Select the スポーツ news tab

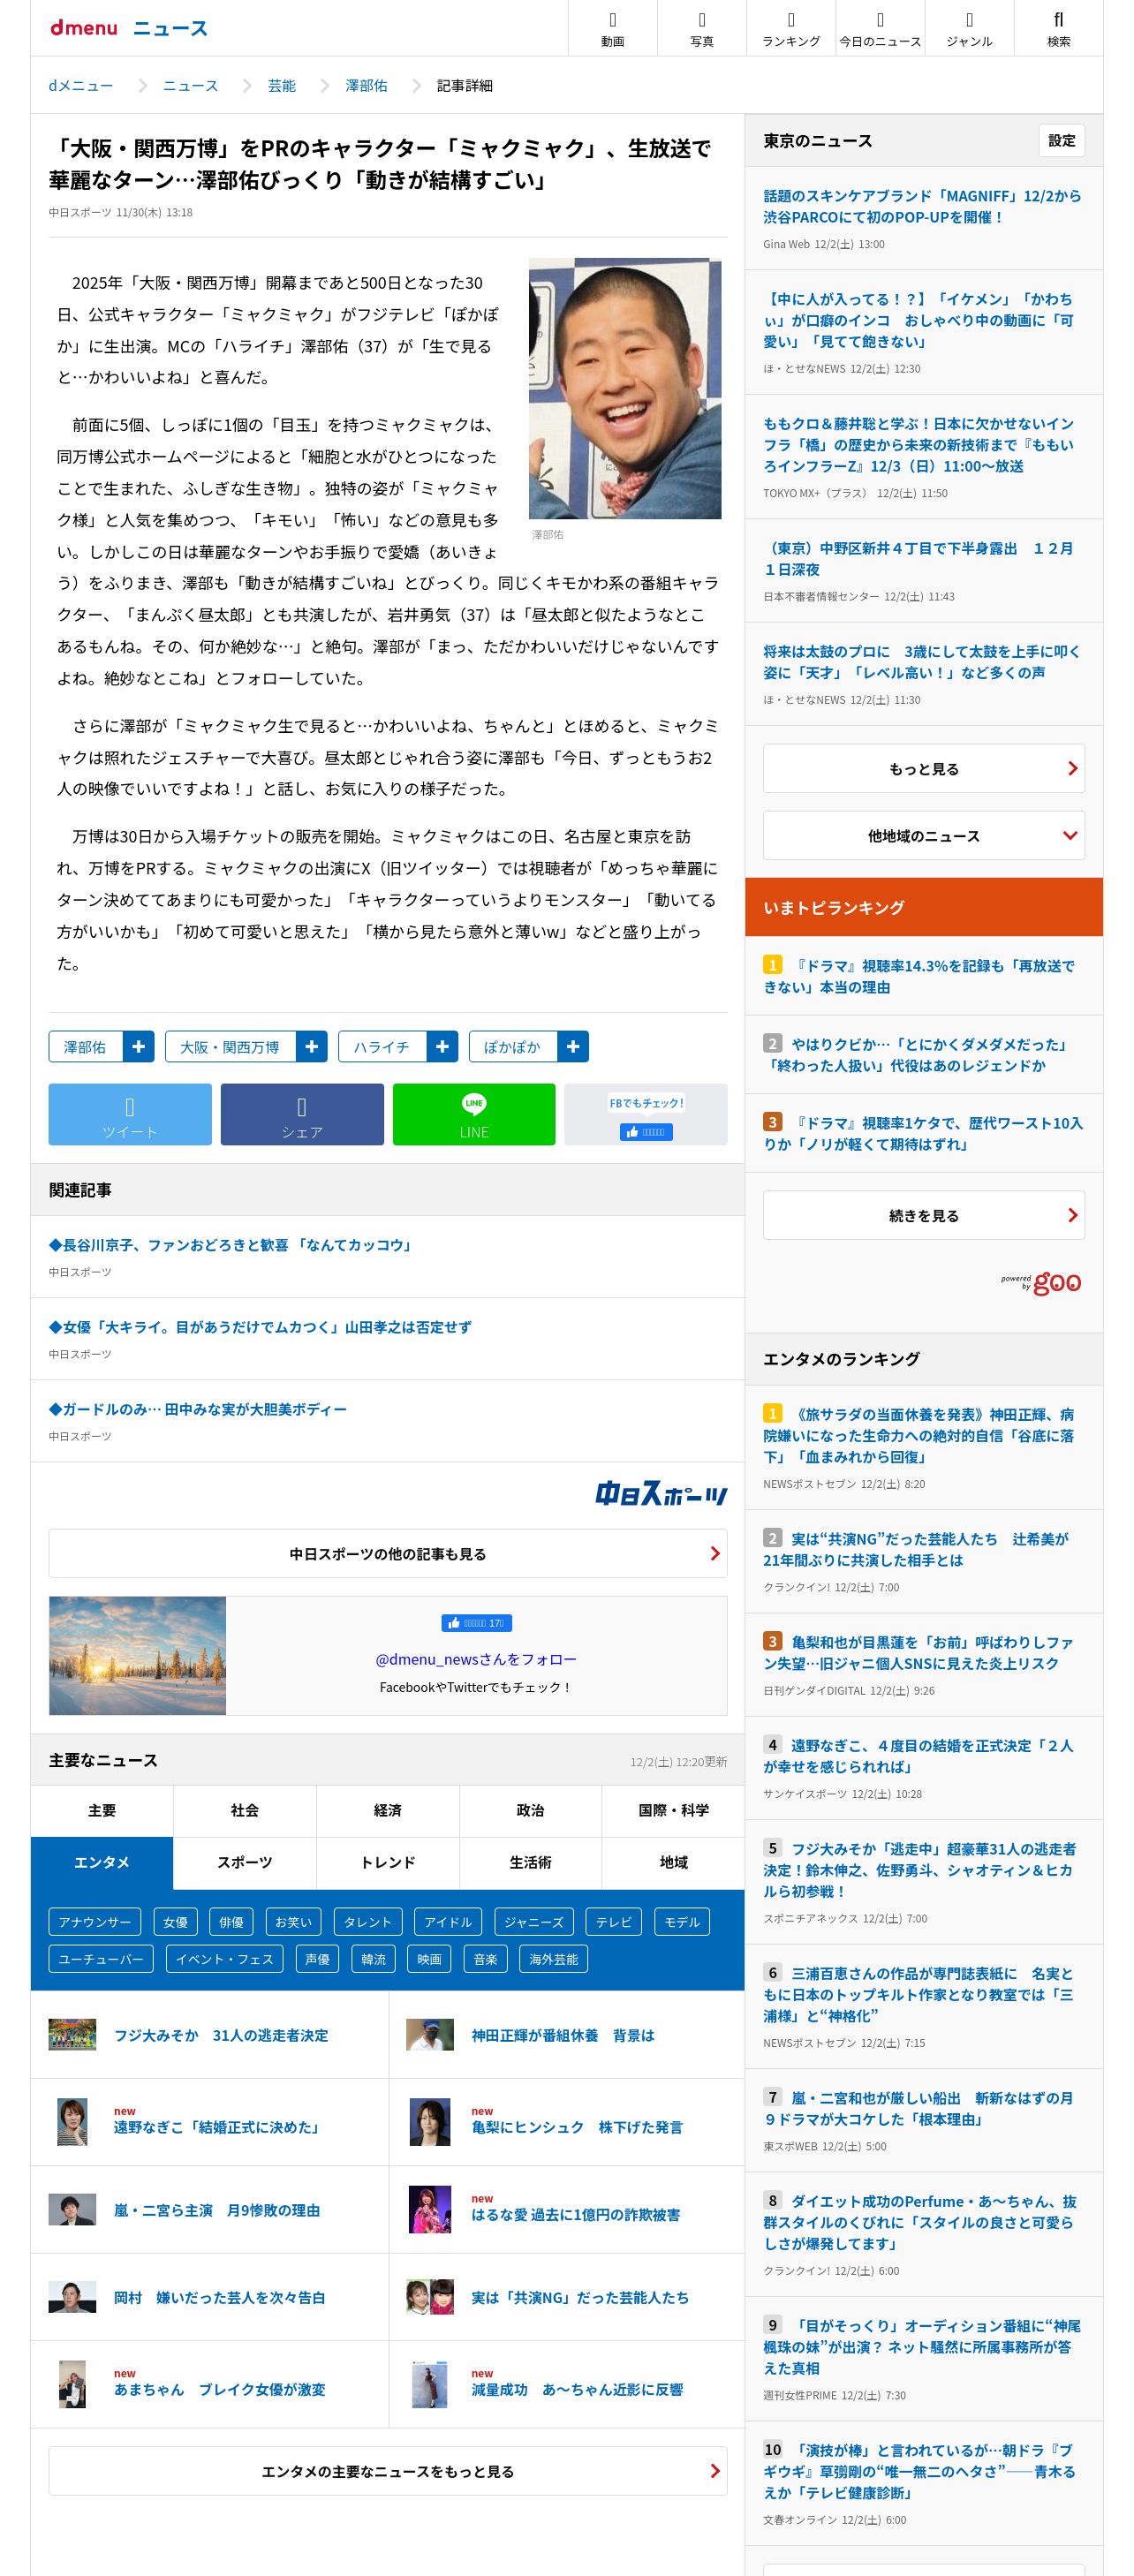(245, 1862)
